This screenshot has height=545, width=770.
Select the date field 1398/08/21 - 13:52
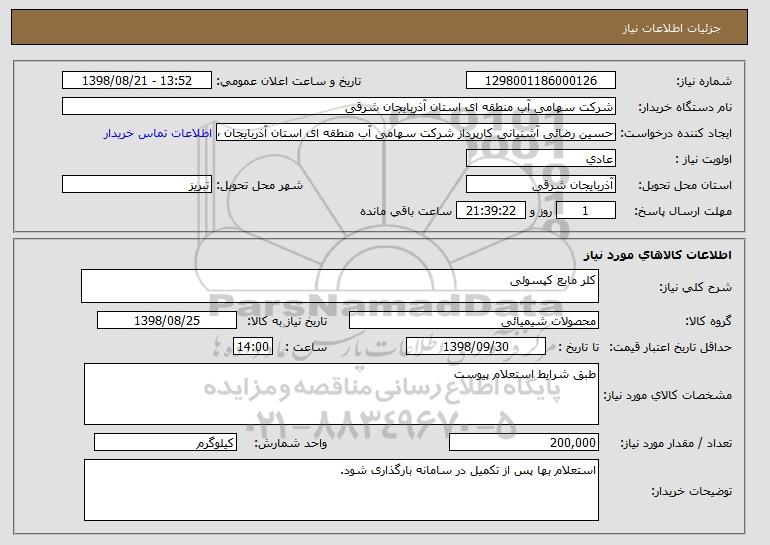(x=137, y=81)
